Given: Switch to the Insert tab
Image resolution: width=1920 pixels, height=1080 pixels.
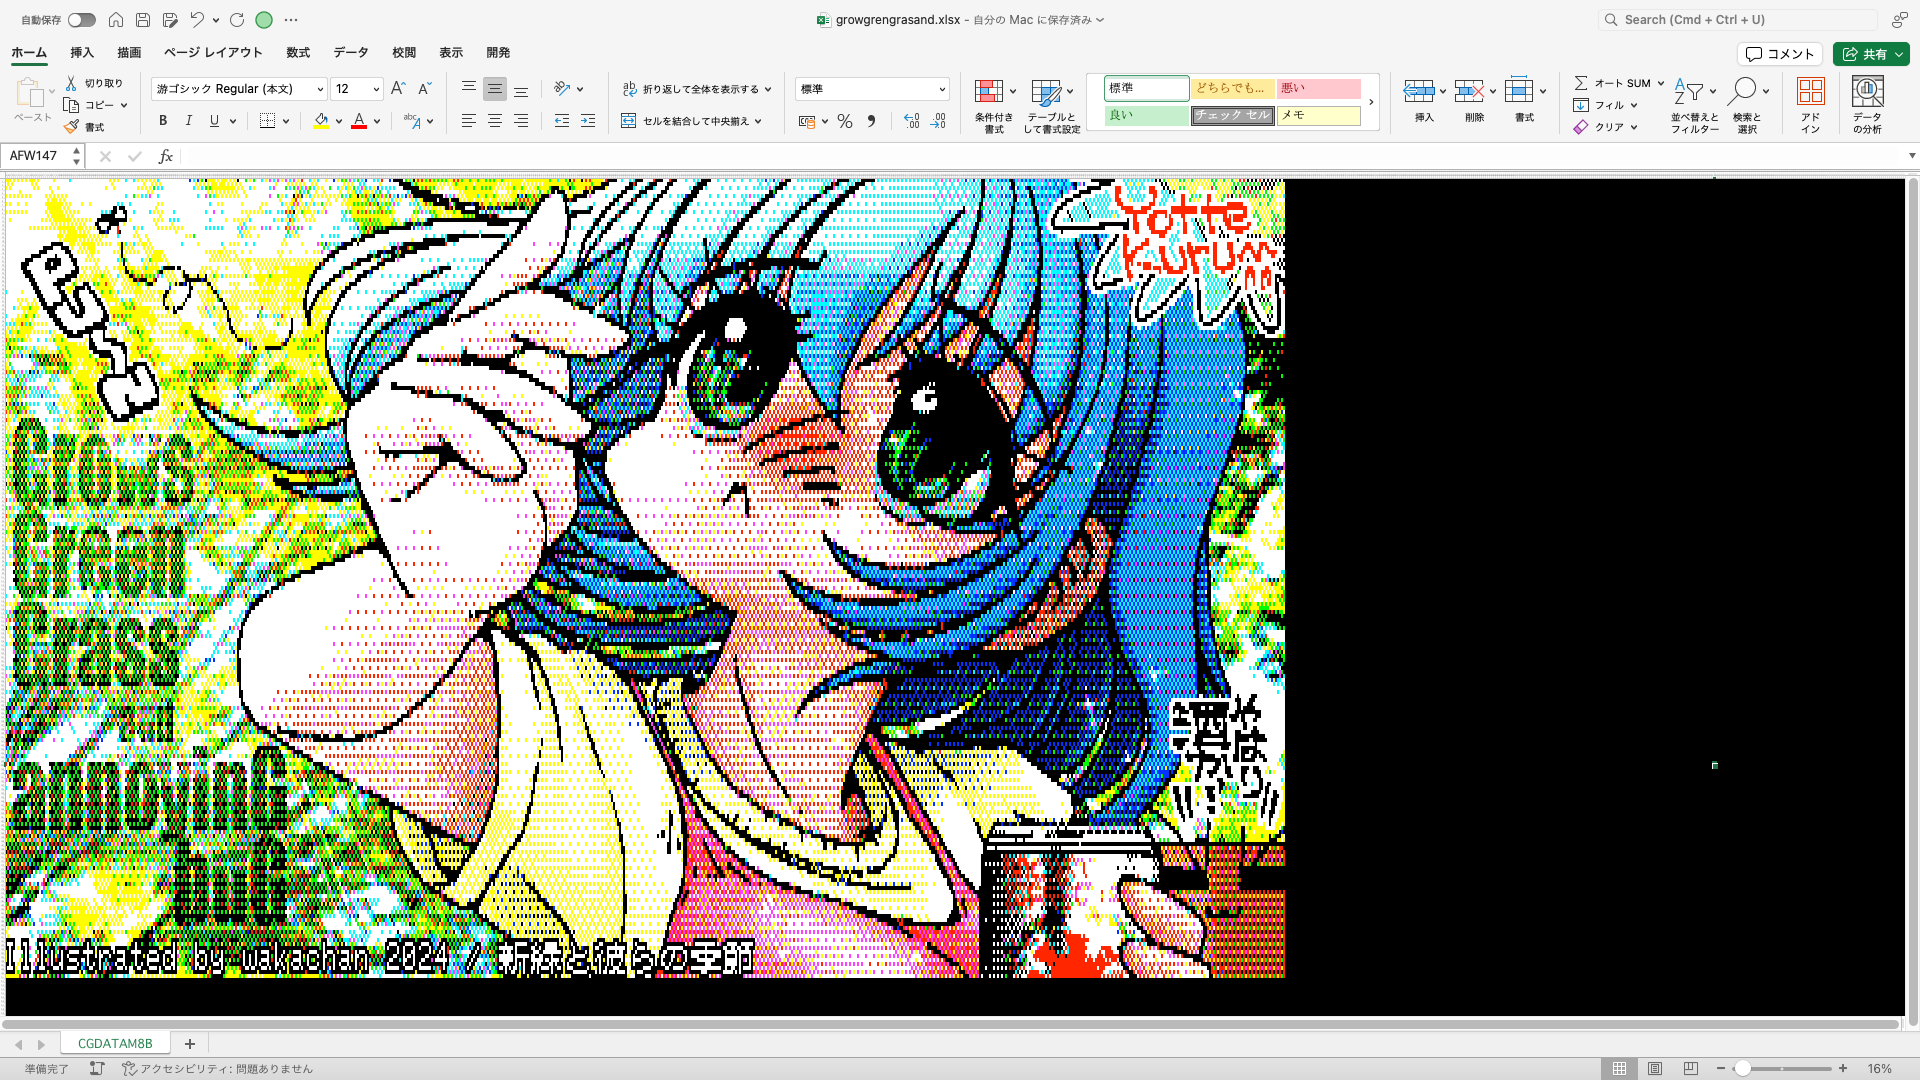Looking at the screenshot, I should click(x=82, y=53).
